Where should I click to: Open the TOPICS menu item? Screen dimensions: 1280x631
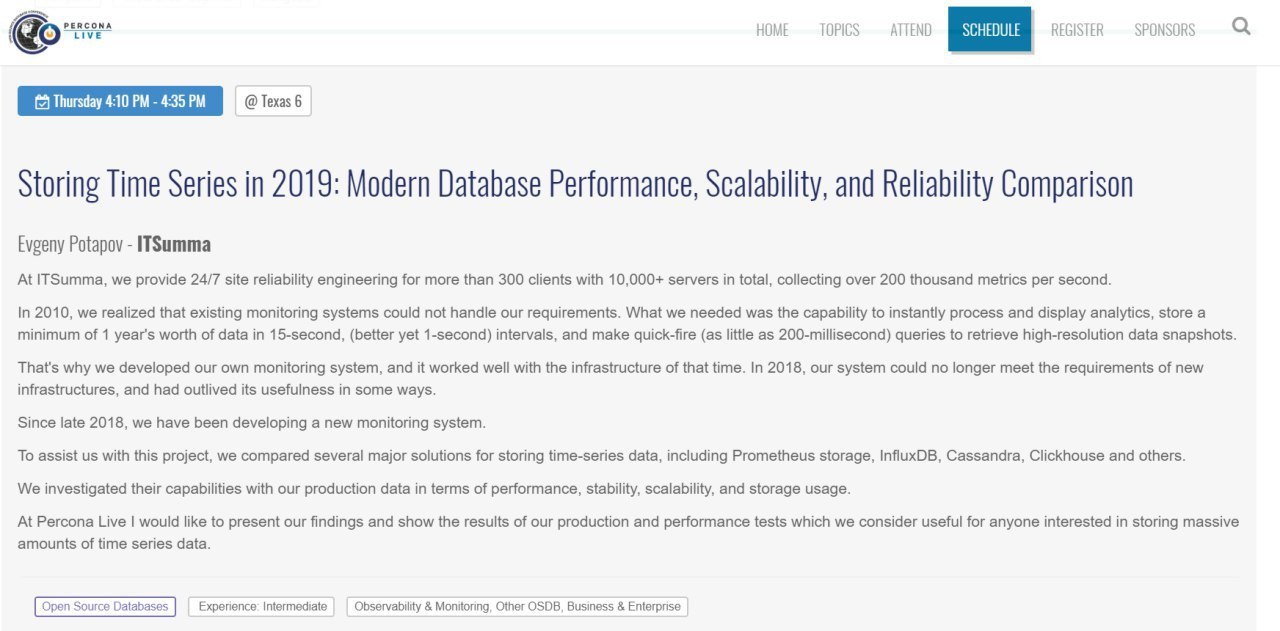[x=839, y=30]
